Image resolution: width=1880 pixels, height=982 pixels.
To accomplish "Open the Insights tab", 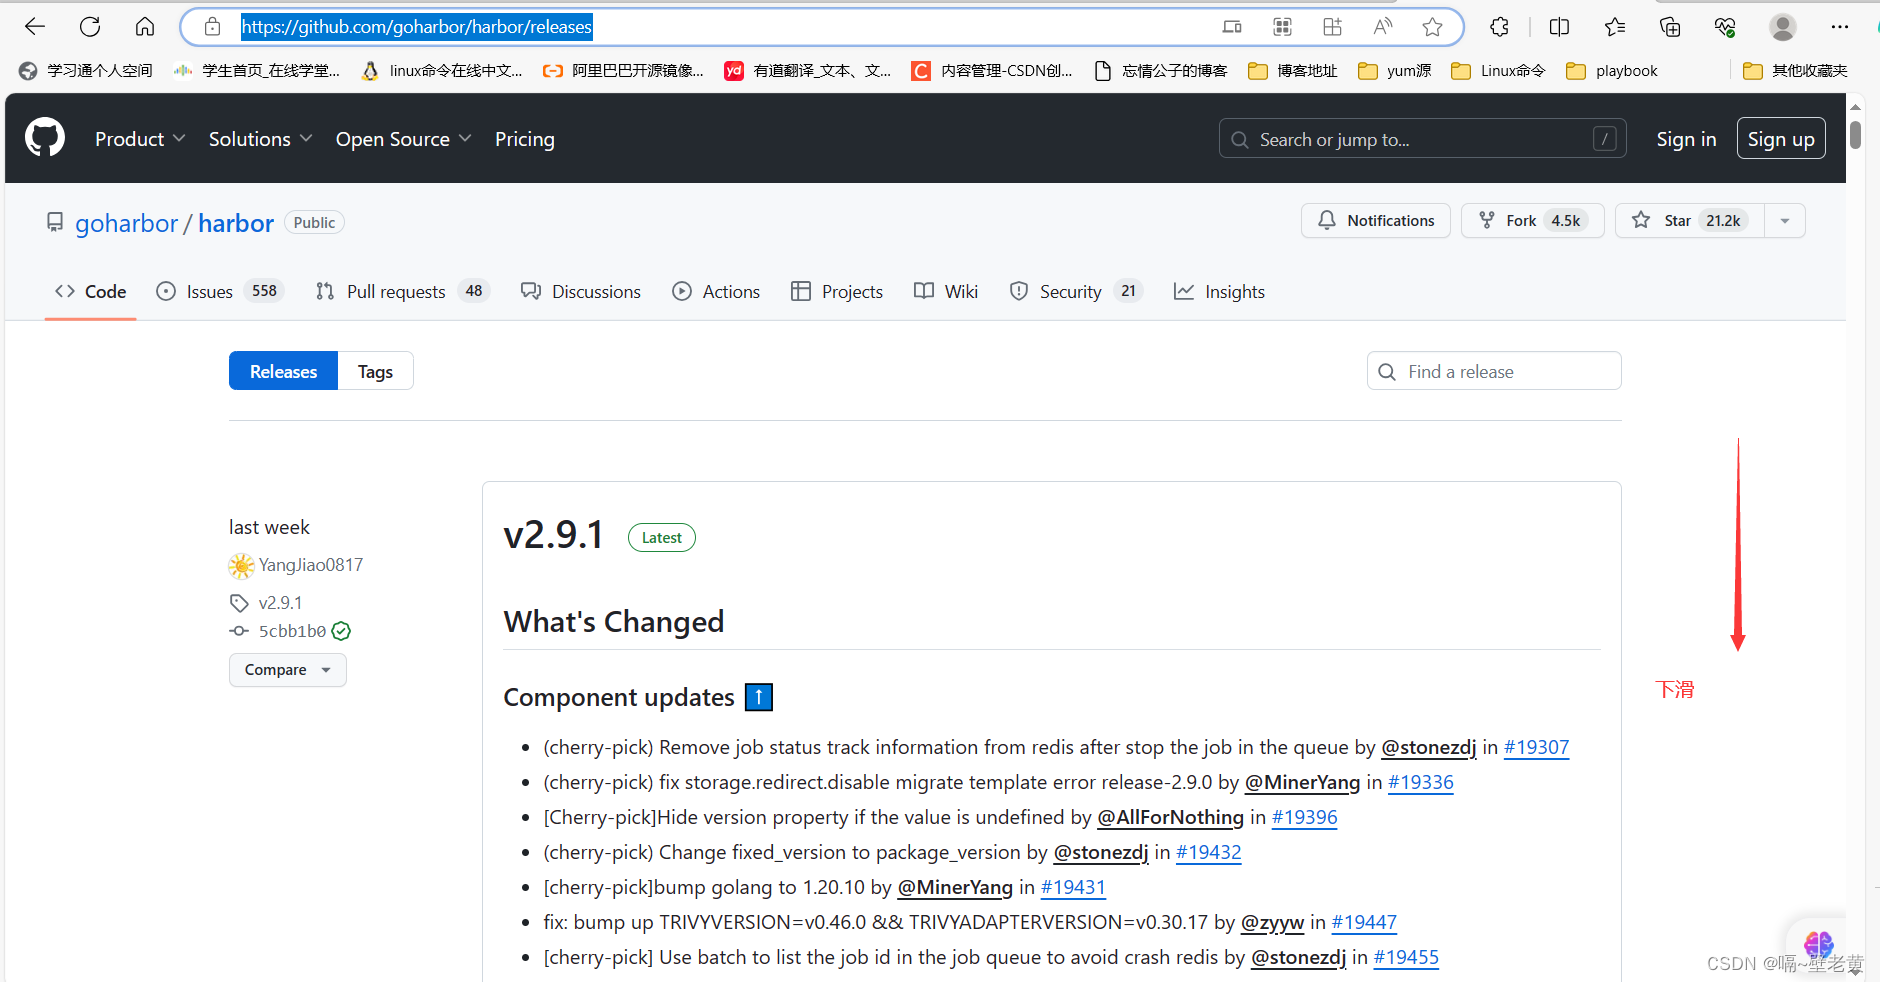I will pyautogui.click(x=1219, y=291).
